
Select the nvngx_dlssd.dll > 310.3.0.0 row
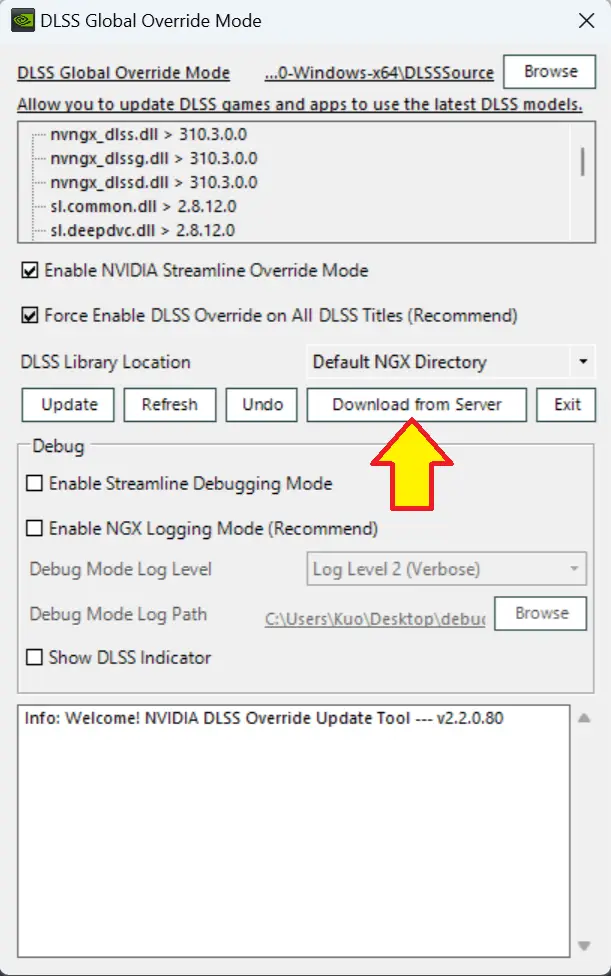[154, 182]
